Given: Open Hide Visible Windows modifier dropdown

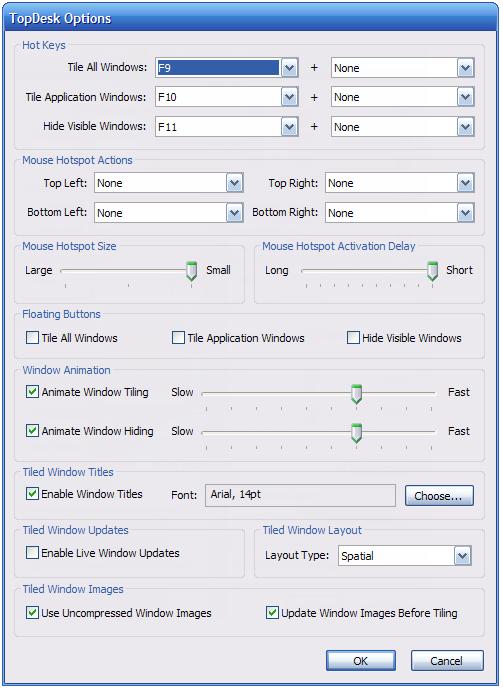Looking at the screenshot, I should click(465, 127).
